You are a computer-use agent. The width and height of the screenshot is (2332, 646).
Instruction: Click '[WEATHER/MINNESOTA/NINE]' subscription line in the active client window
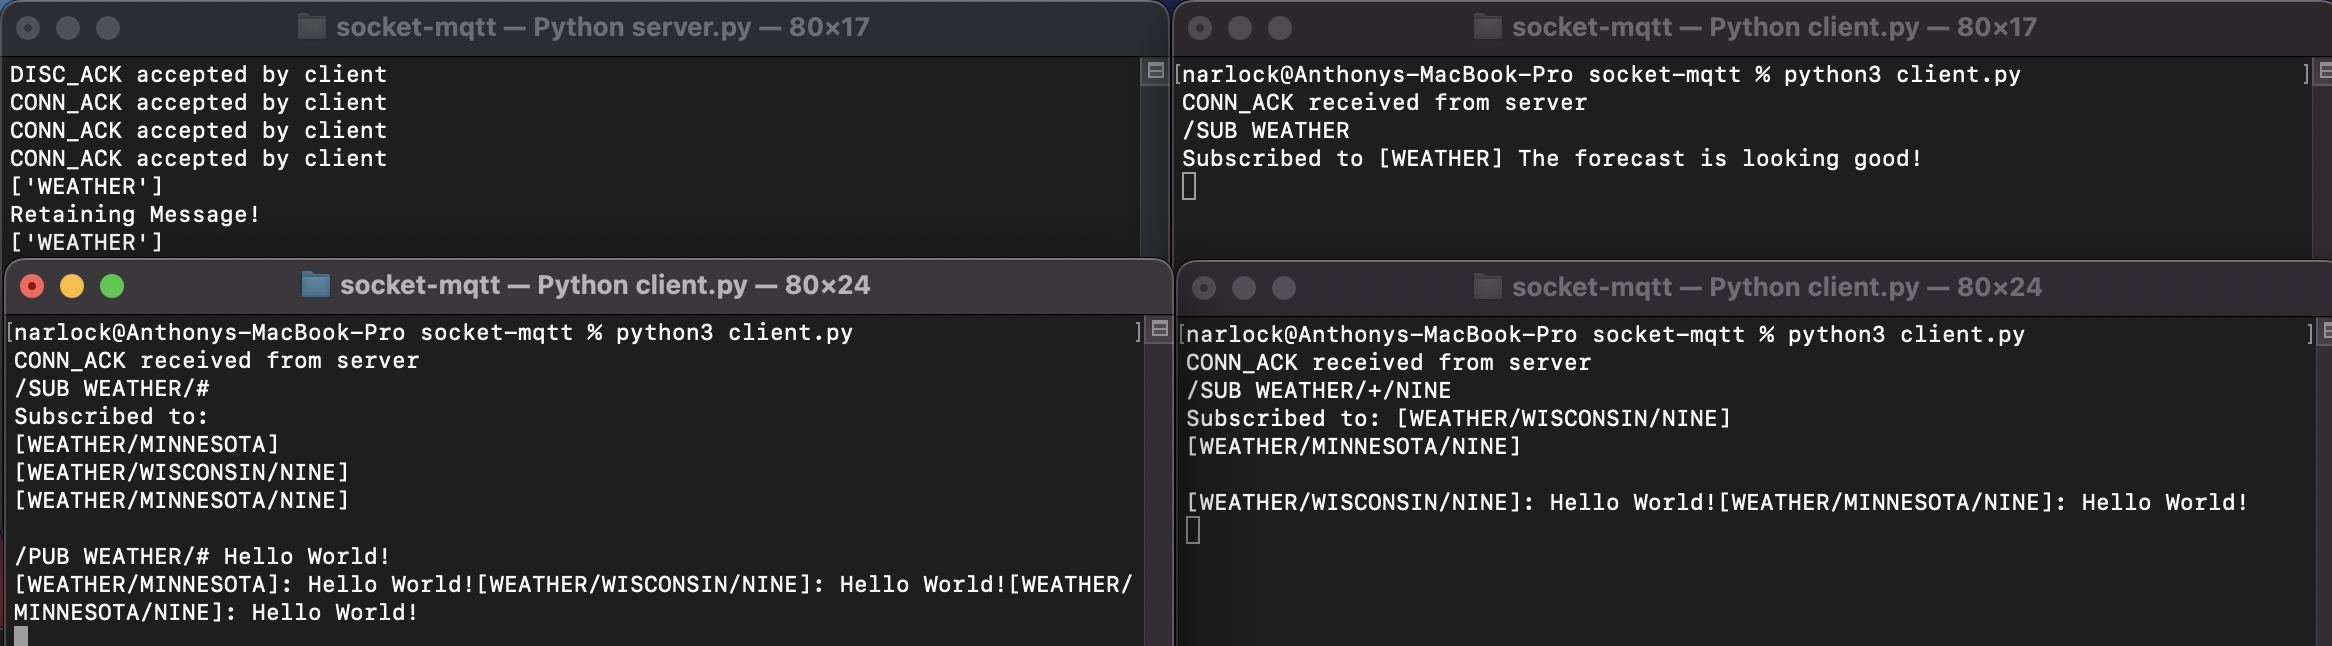click(182, 501)
